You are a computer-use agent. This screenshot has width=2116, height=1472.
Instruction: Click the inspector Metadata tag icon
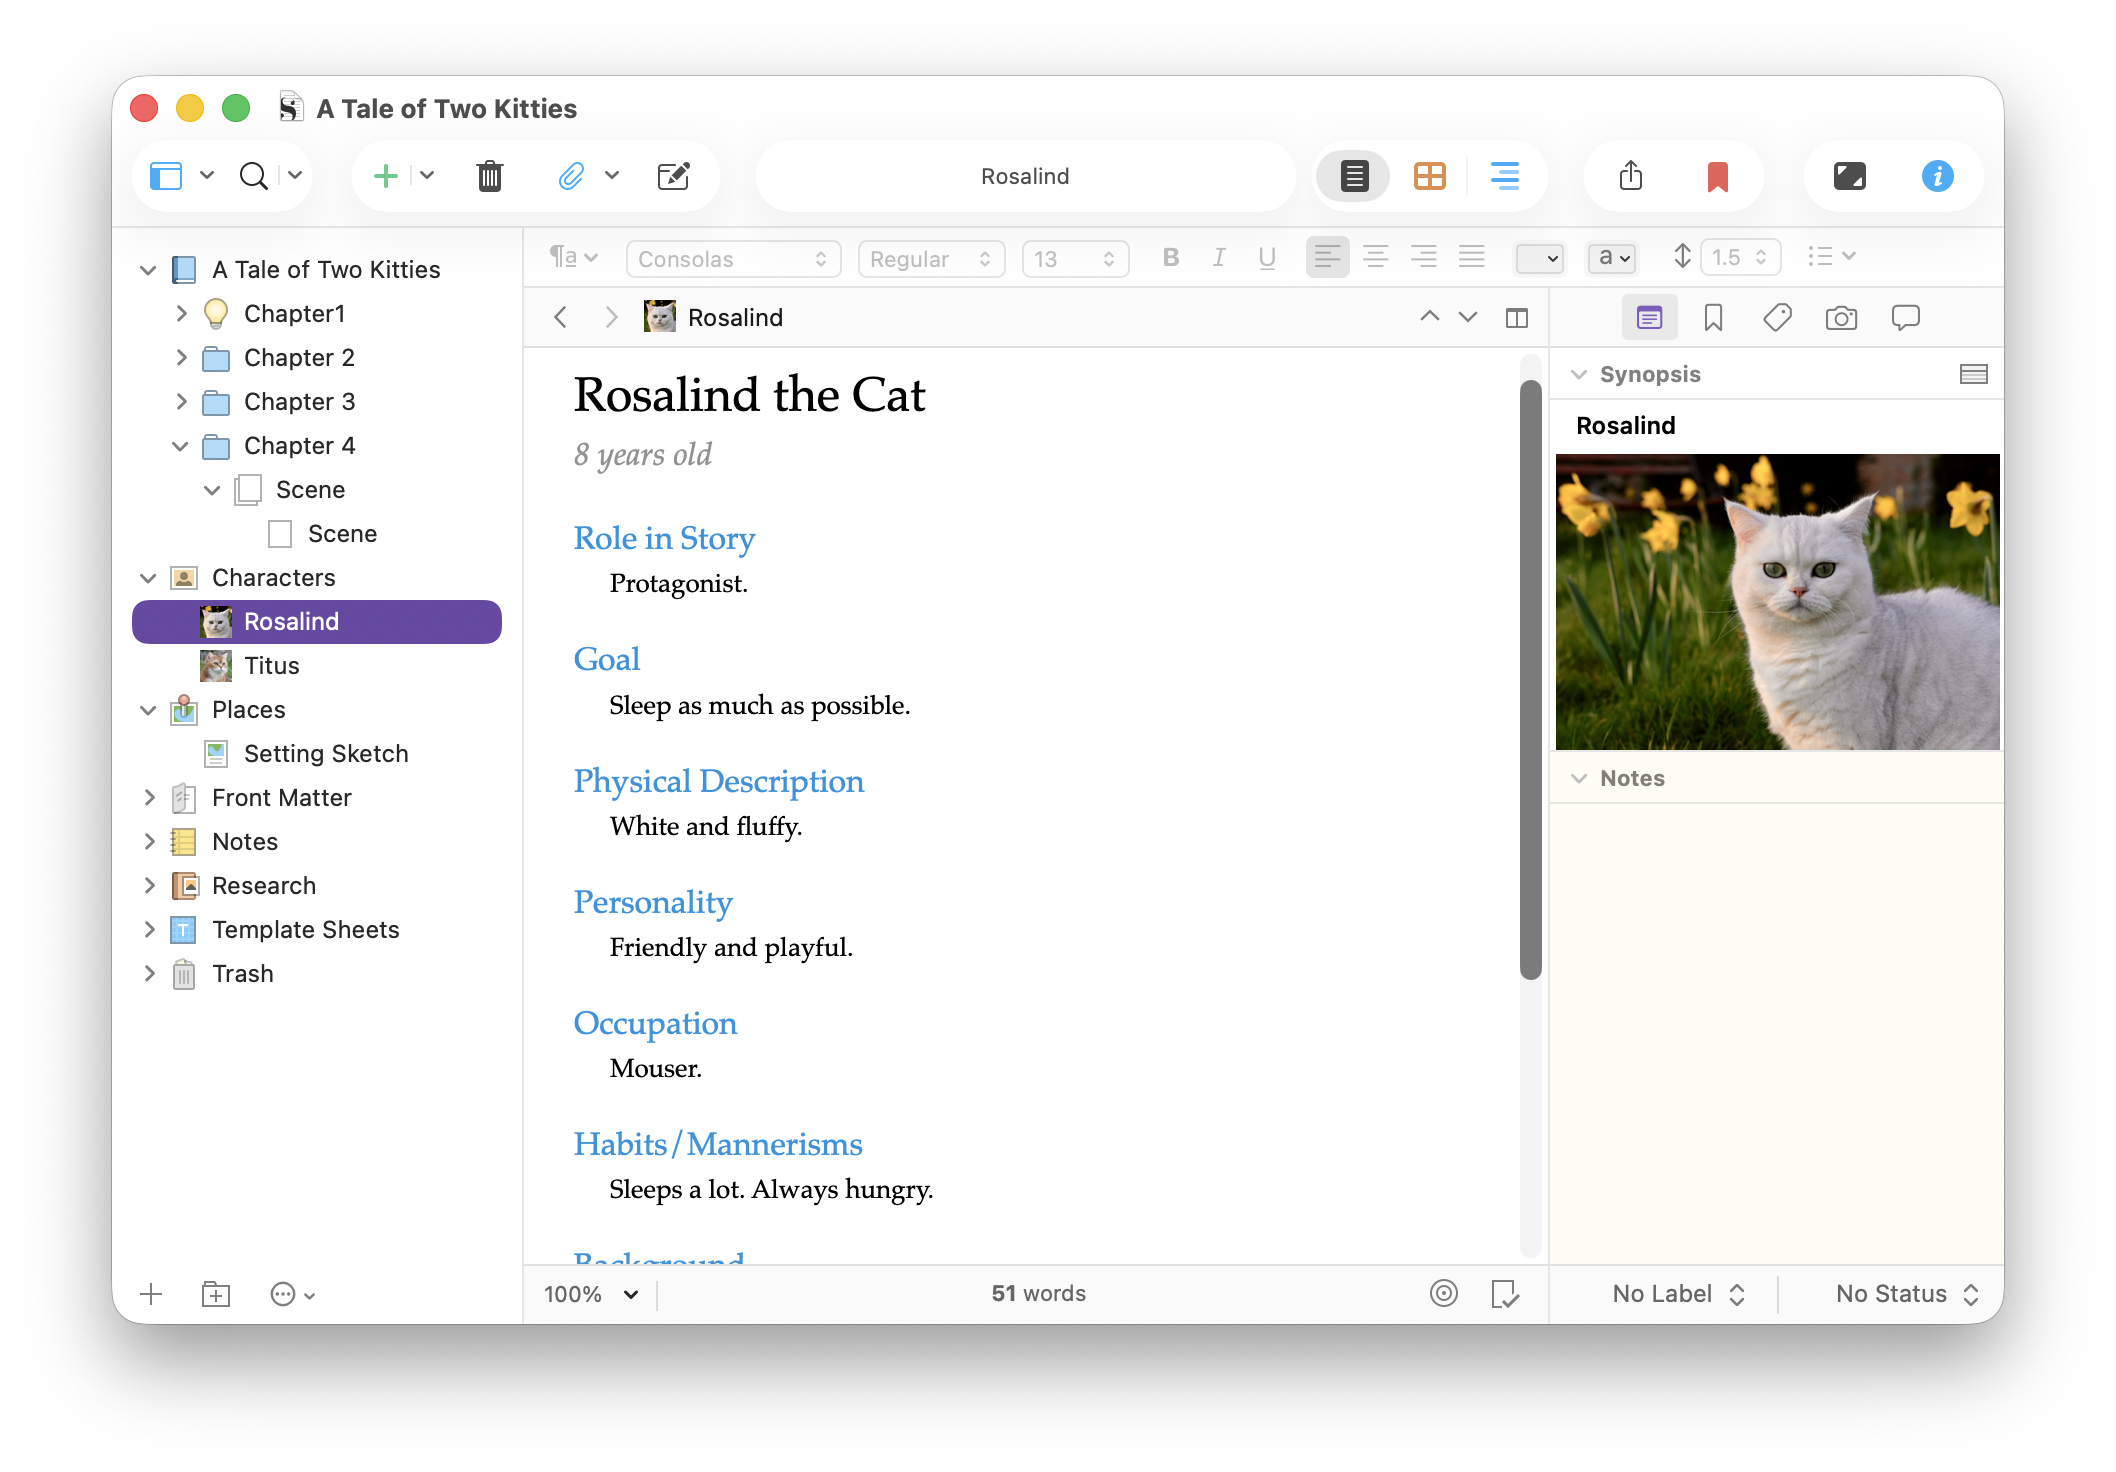1777,318
